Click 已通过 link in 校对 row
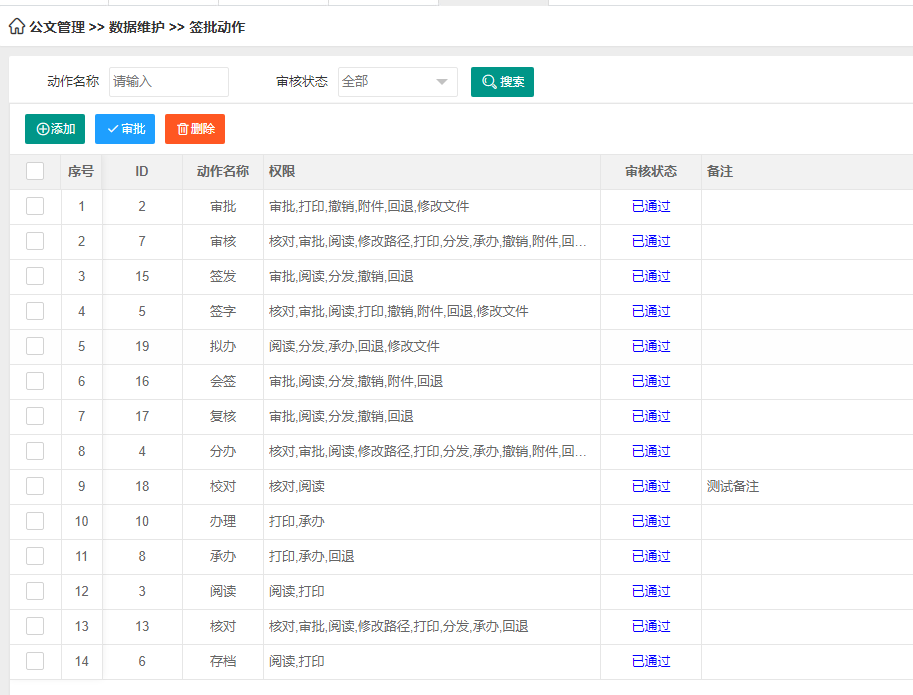Viewport: 913px width, 695px height. tap(651, 486)
